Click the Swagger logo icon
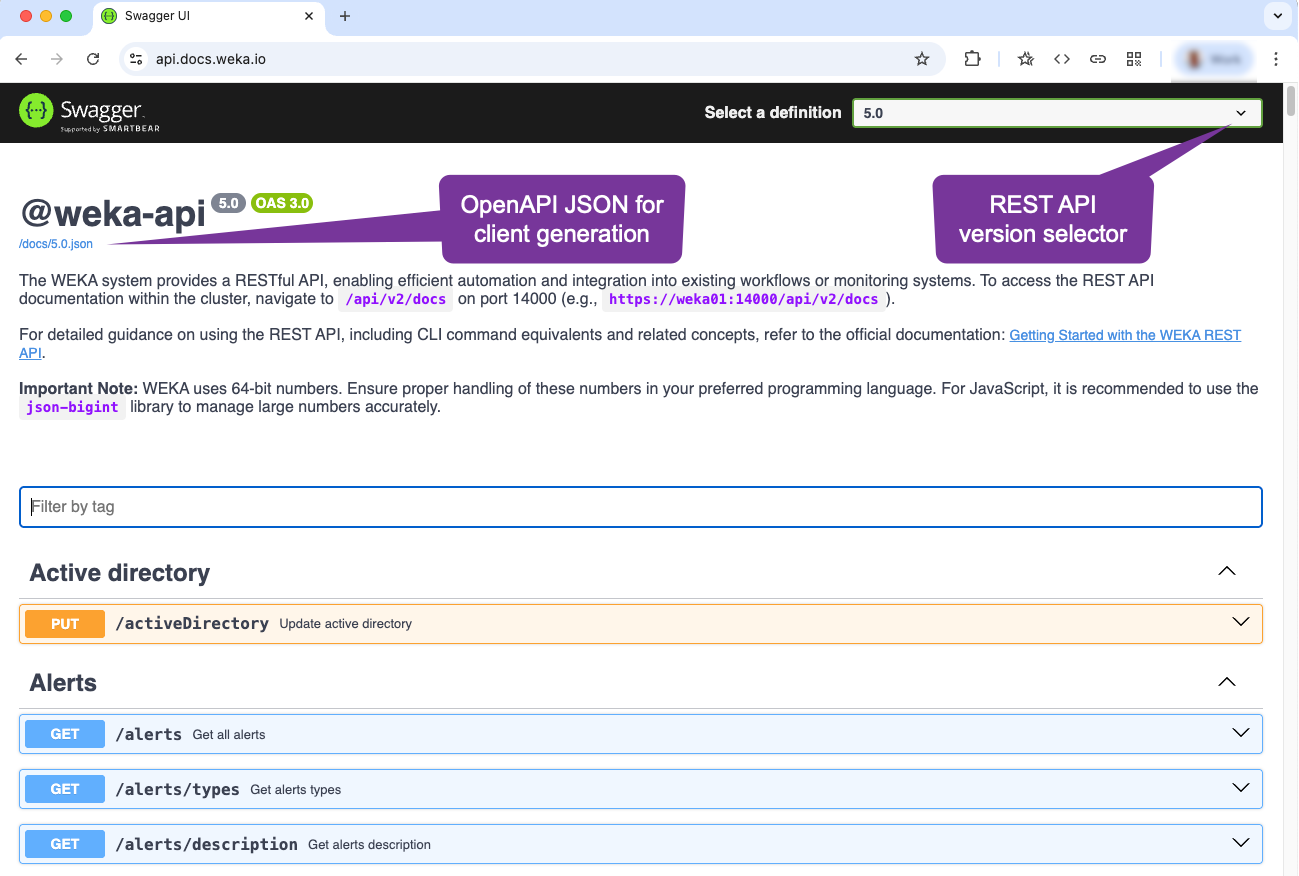 coord(37,112)
